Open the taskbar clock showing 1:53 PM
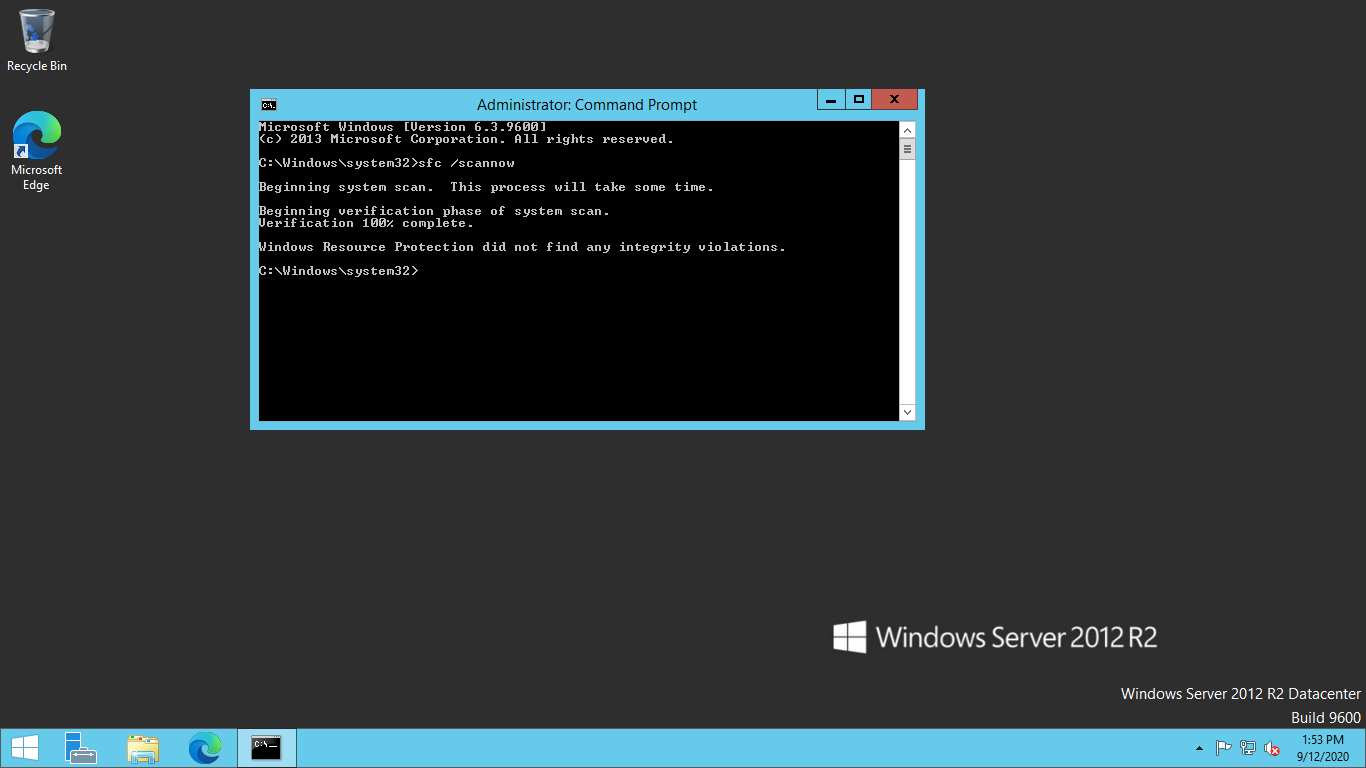1366x768 pixels. point(1323,748)
